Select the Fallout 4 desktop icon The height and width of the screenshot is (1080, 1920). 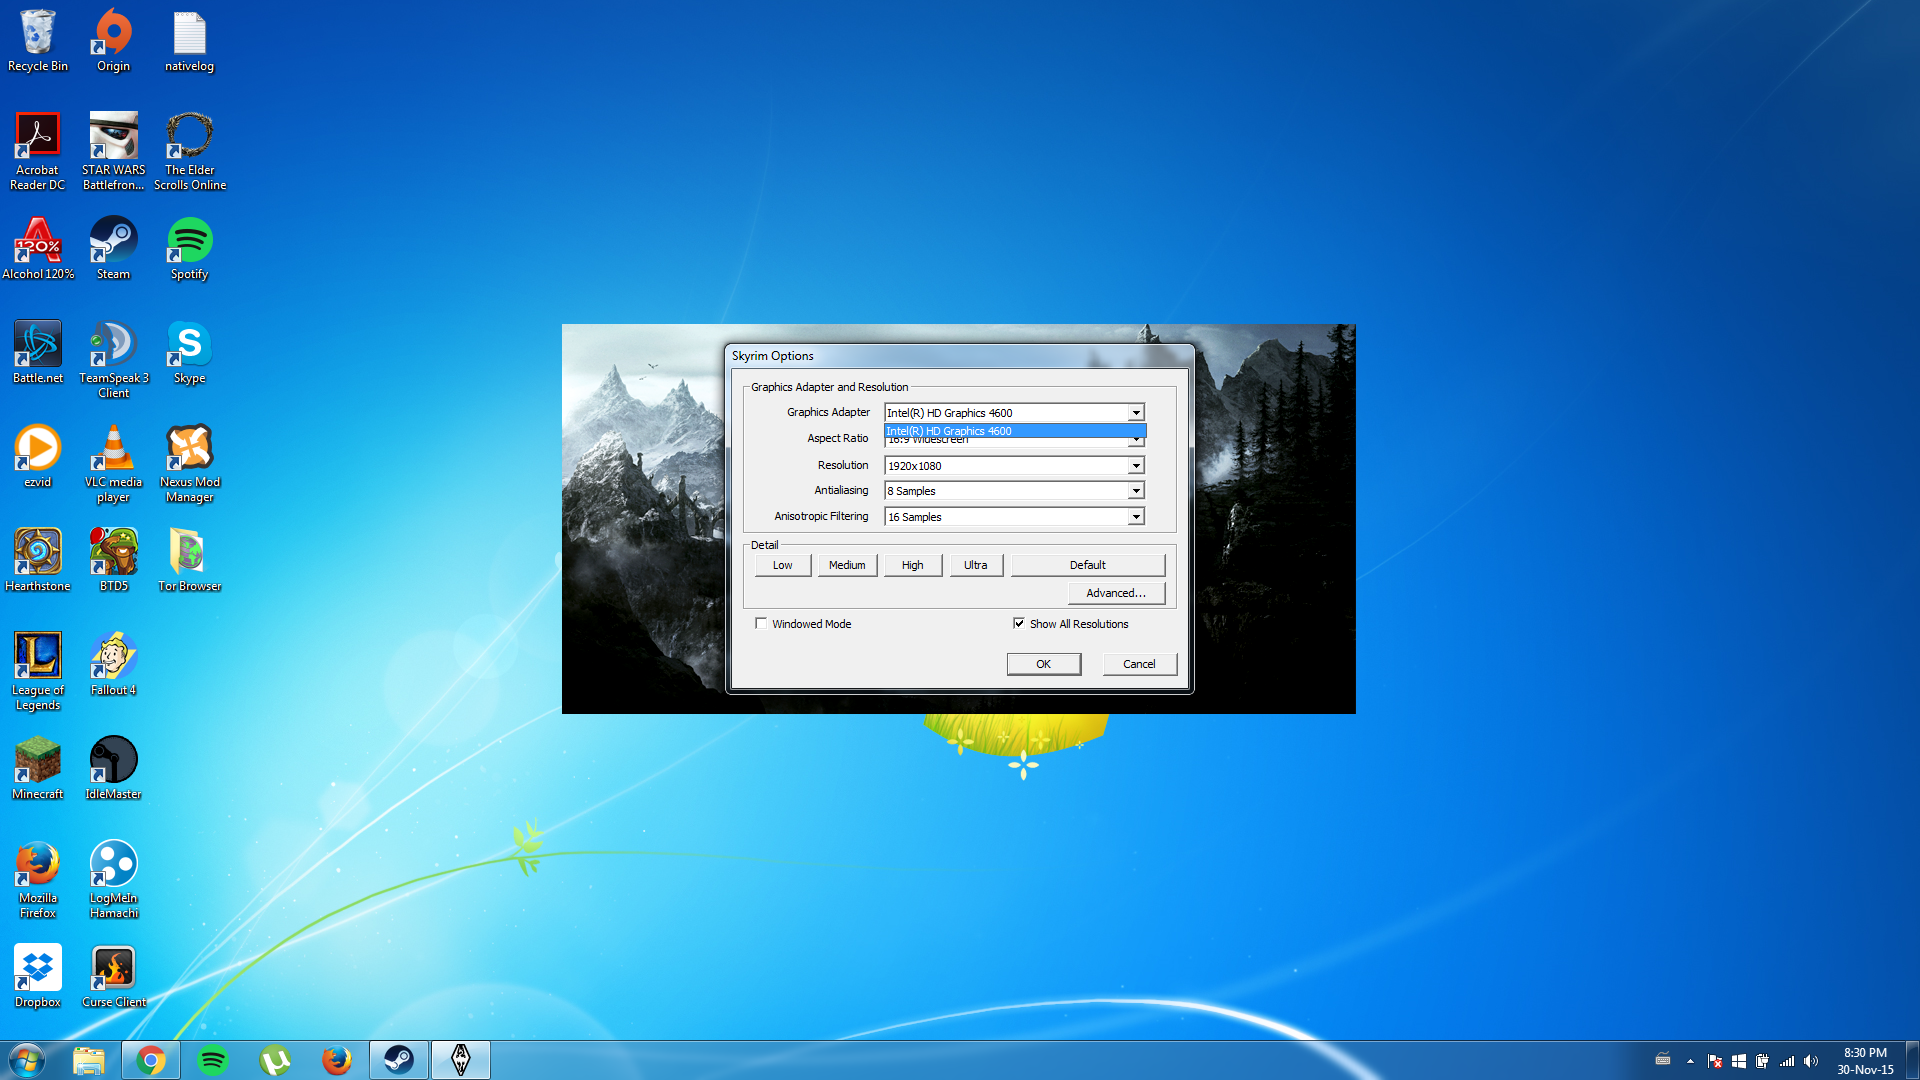pyautogui.click(x=113, y=665)
